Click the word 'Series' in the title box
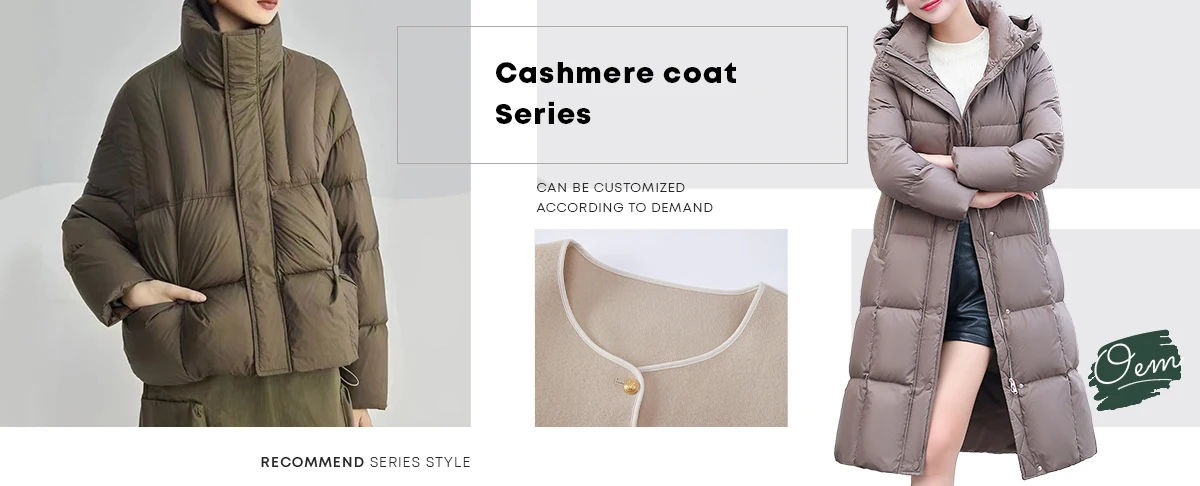This screenshot has width=1200, height=486. click(x=543, y=114)
